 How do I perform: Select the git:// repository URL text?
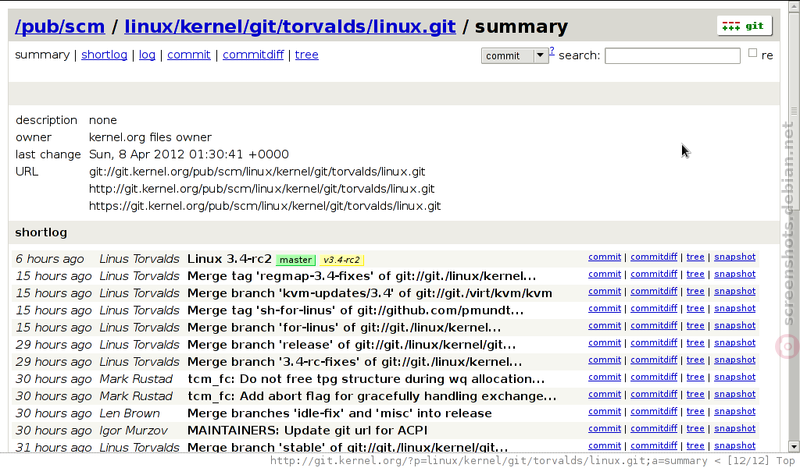[257, 171]
